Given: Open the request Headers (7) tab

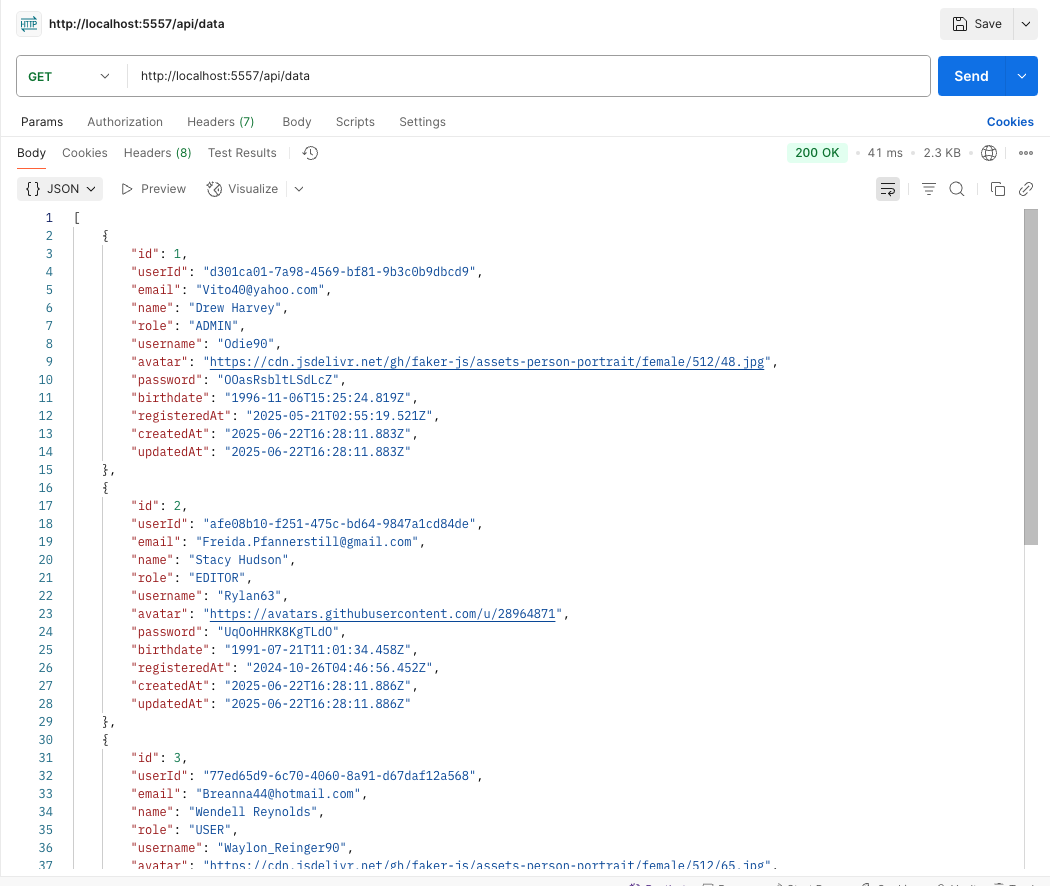Looking at the screenshot, I should coord(220,122).
